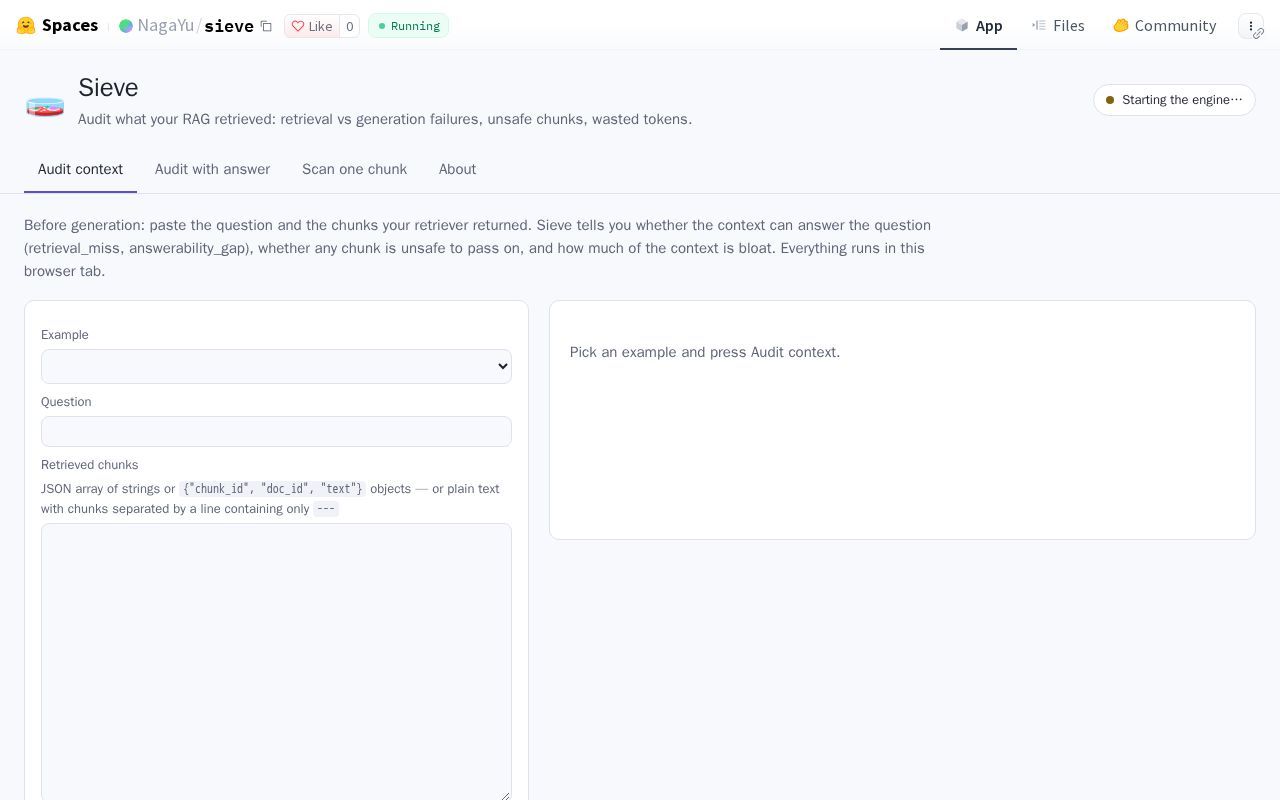
Task: Expand the Example dropdown
Action: 276,366
